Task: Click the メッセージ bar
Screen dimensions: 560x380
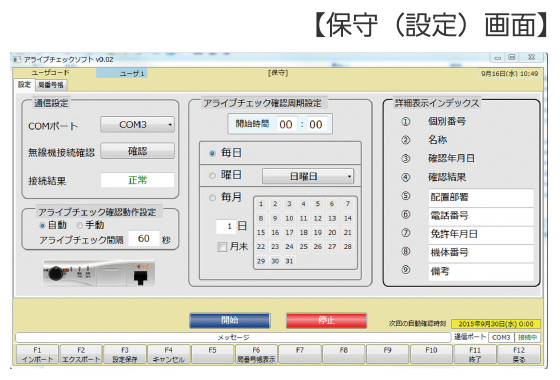Action: point(233,337)
